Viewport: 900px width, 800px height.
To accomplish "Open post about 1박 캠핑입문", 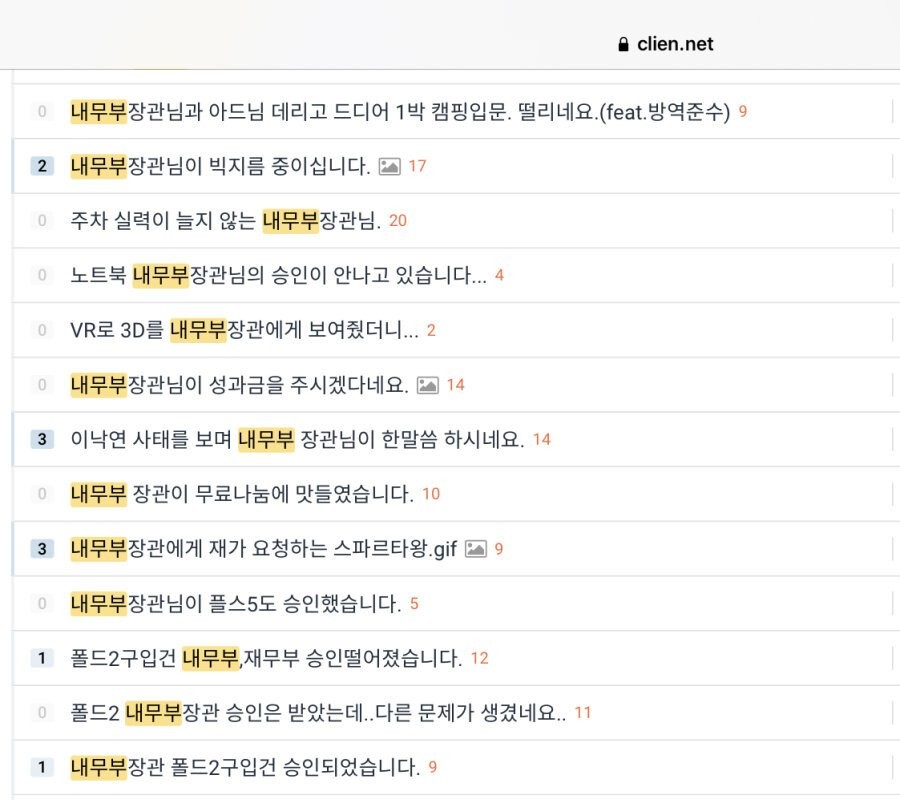I will click(x=400, y=111).
